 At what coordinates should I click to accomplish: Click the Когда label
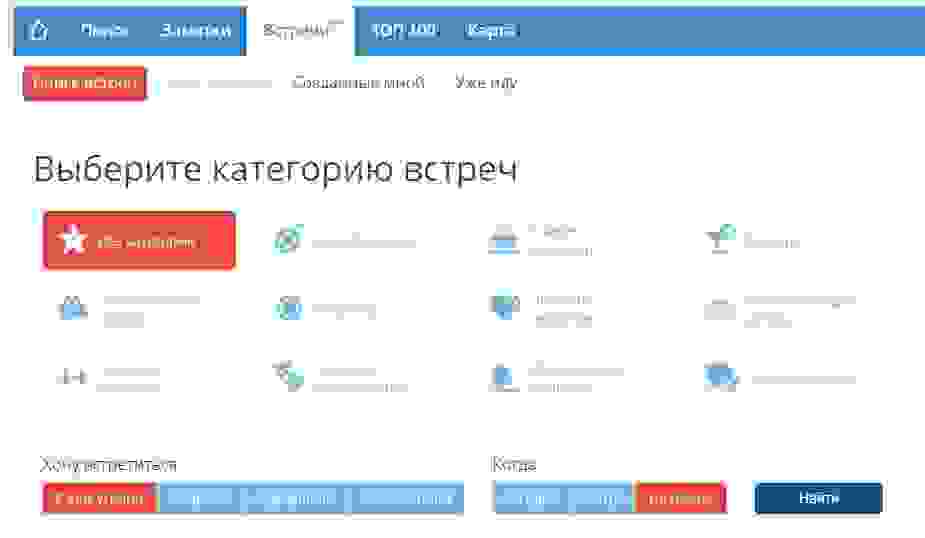(x=513, y=465)
